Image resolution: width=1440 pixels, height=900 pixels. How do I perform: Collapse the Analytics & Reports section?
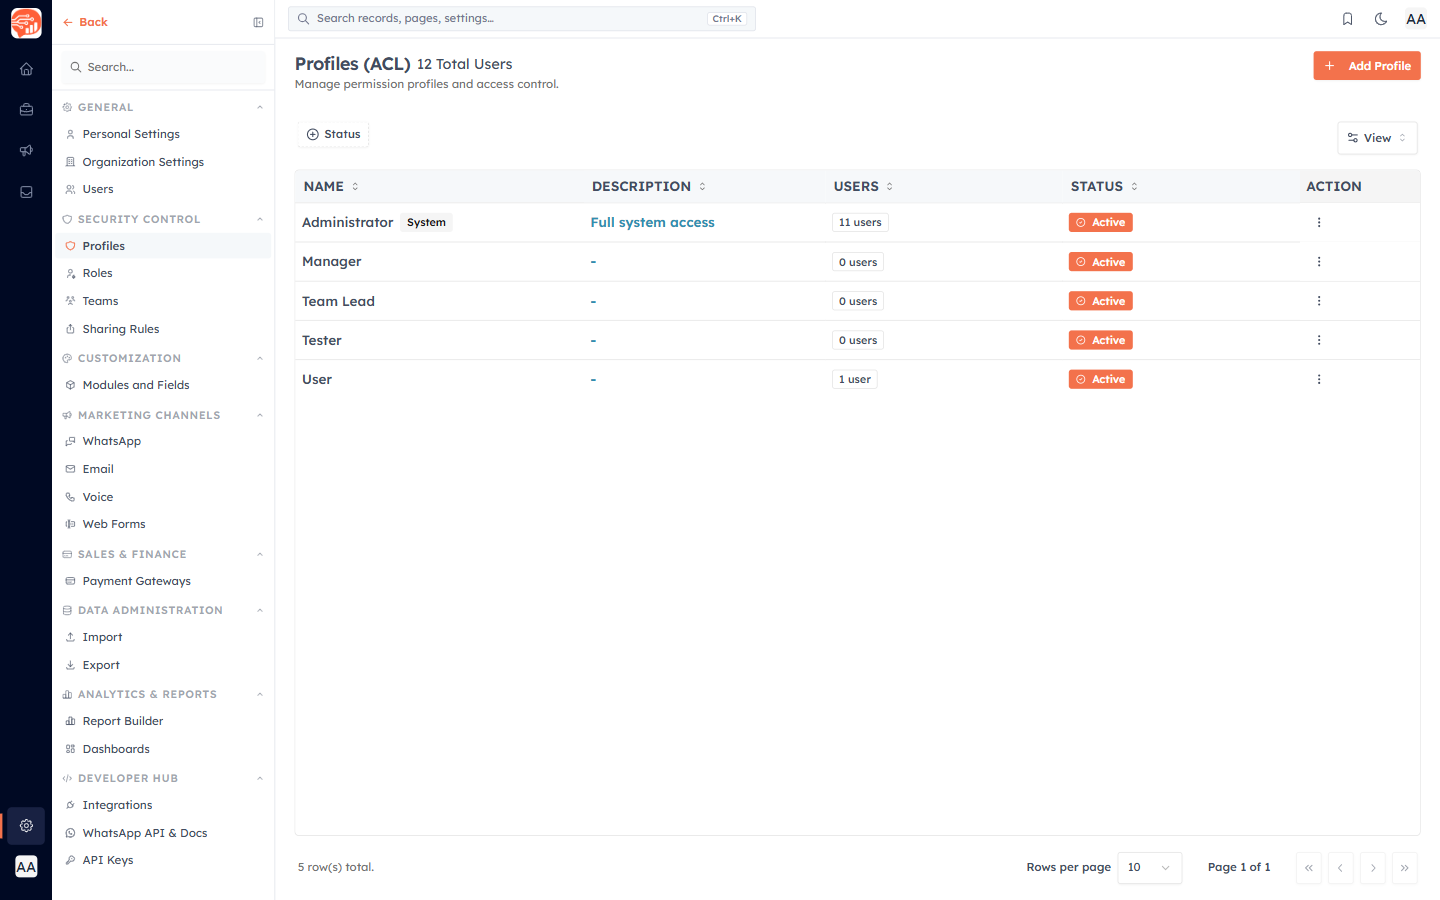tap(260, 694)
